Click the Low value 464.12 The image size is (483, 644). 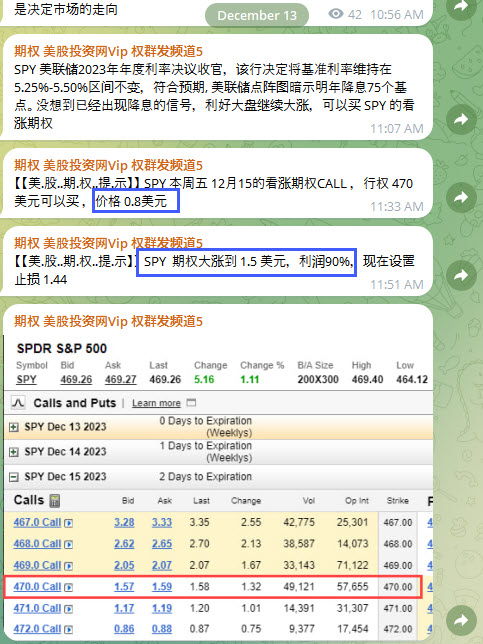click(412, 380)
